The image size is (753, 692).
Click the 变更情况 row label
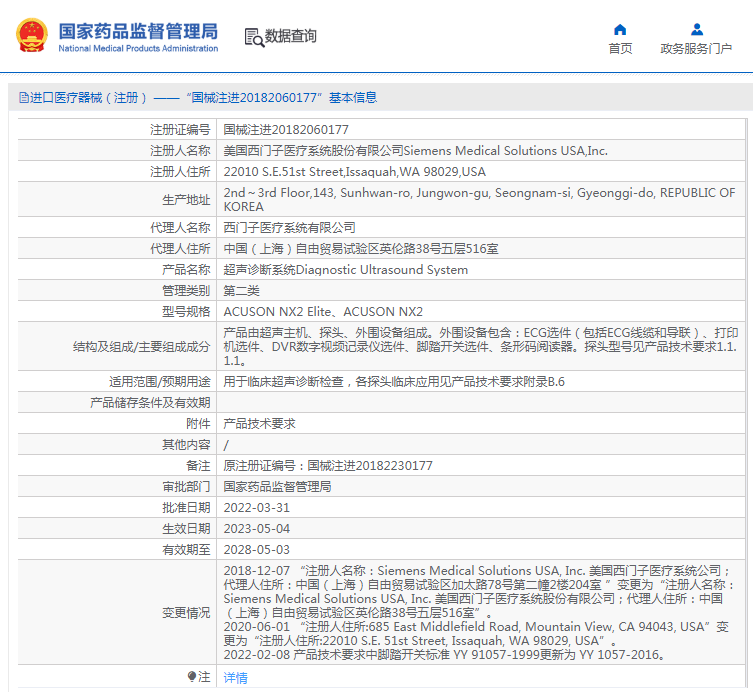[x=186, y=613]
